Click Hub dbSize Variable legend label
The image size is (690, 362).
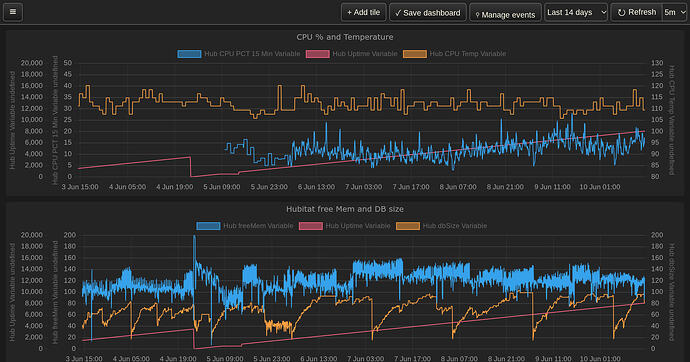pos(455,226)
